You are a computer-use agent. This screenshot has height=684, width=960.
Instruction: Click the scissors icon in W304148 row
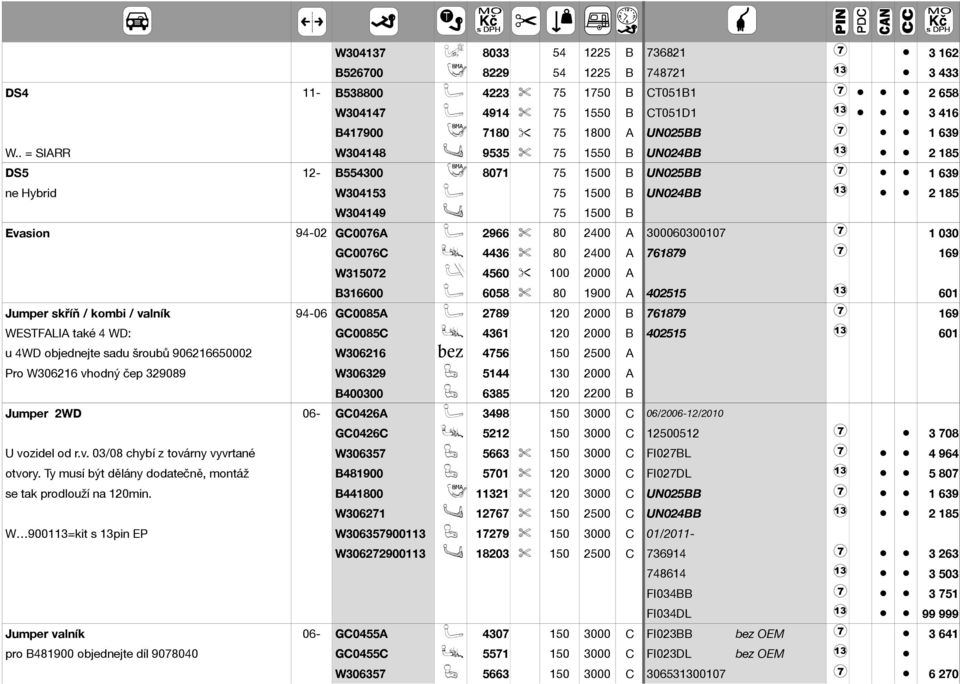[525, 152]
